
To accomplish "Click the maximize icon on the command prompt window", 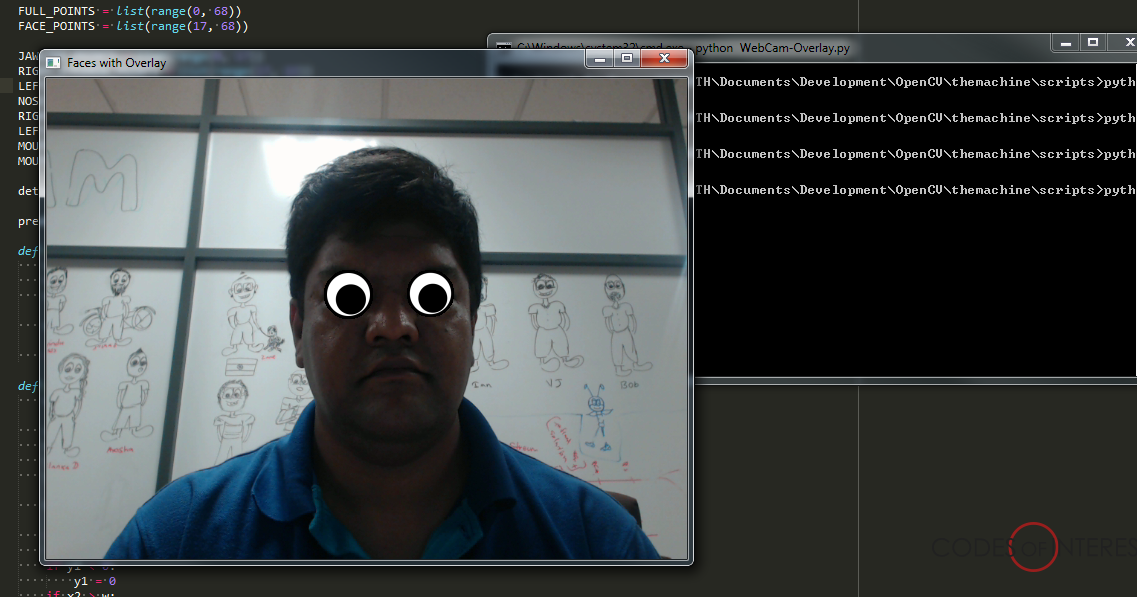I will click(x=1092, y=42).
